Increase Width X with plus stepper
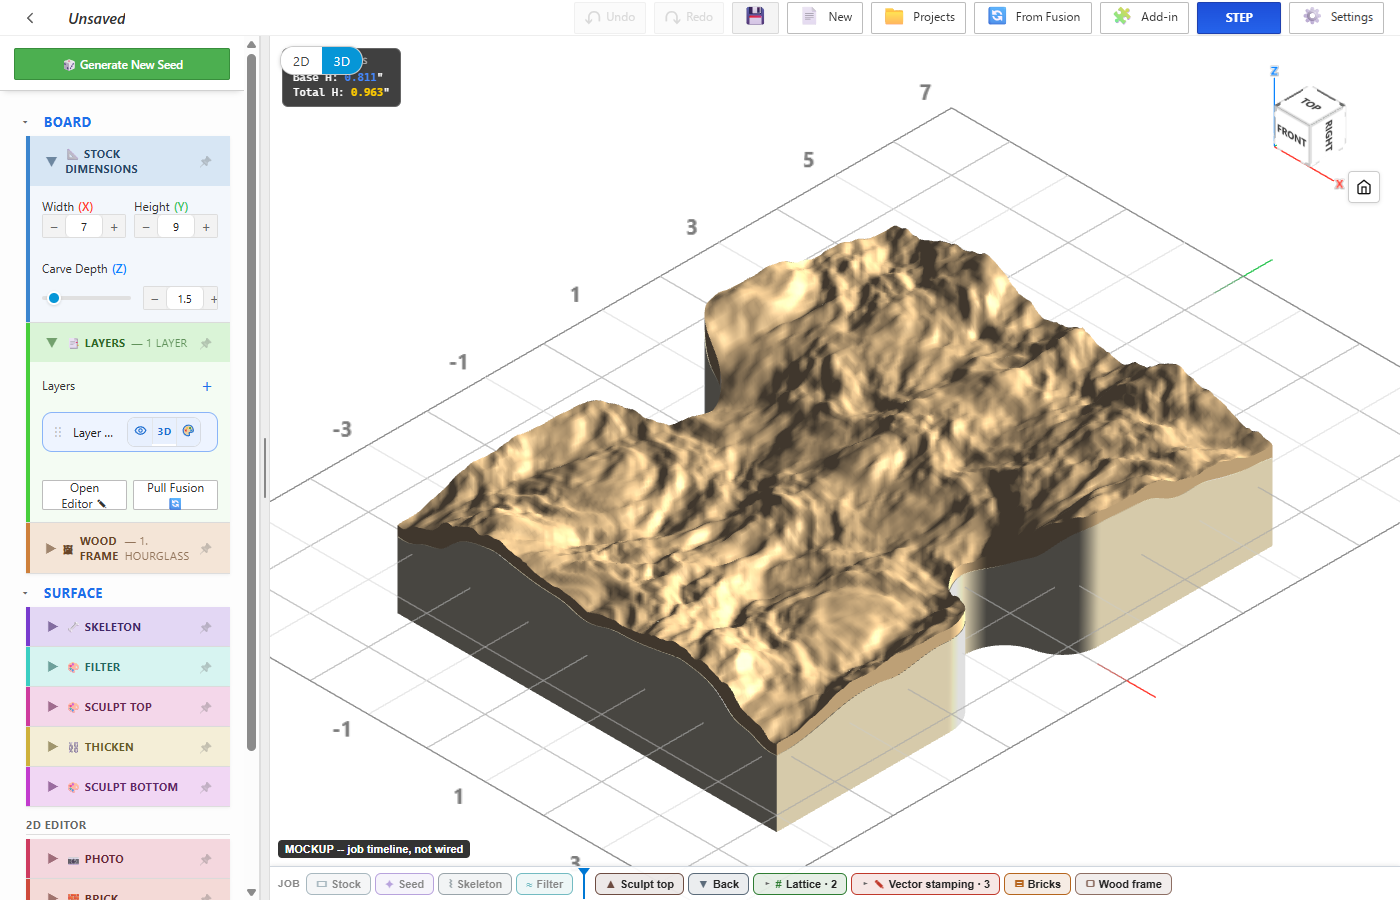Image resolution: width=1400 pixels, height=900 pixels. (x=114, y=227)
